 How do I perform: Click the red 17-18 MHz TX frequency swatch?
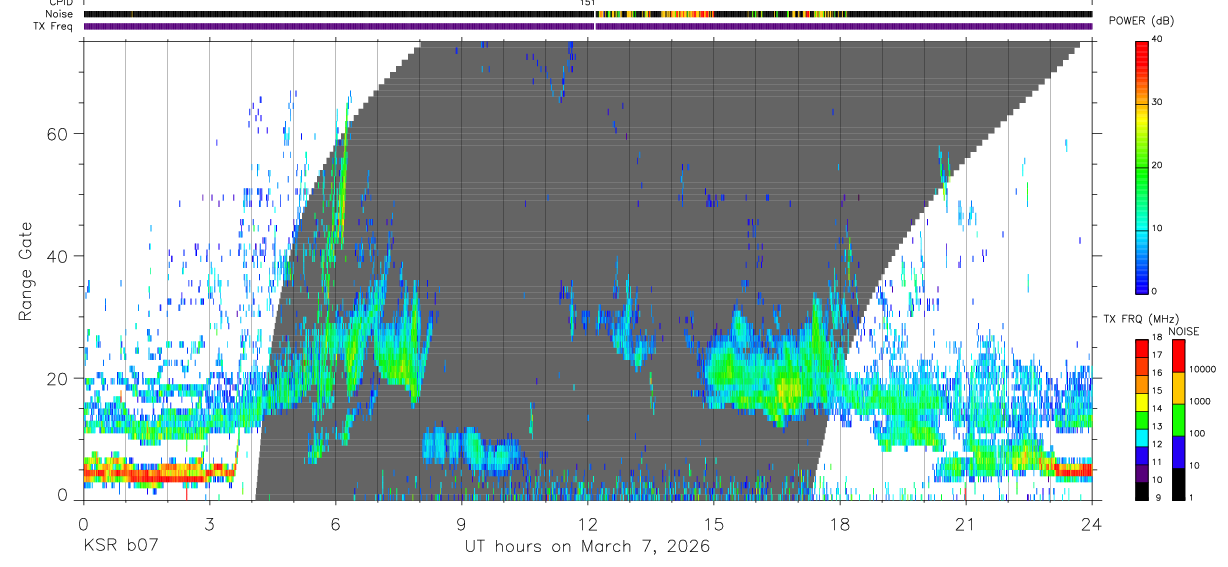point(1142,346)
